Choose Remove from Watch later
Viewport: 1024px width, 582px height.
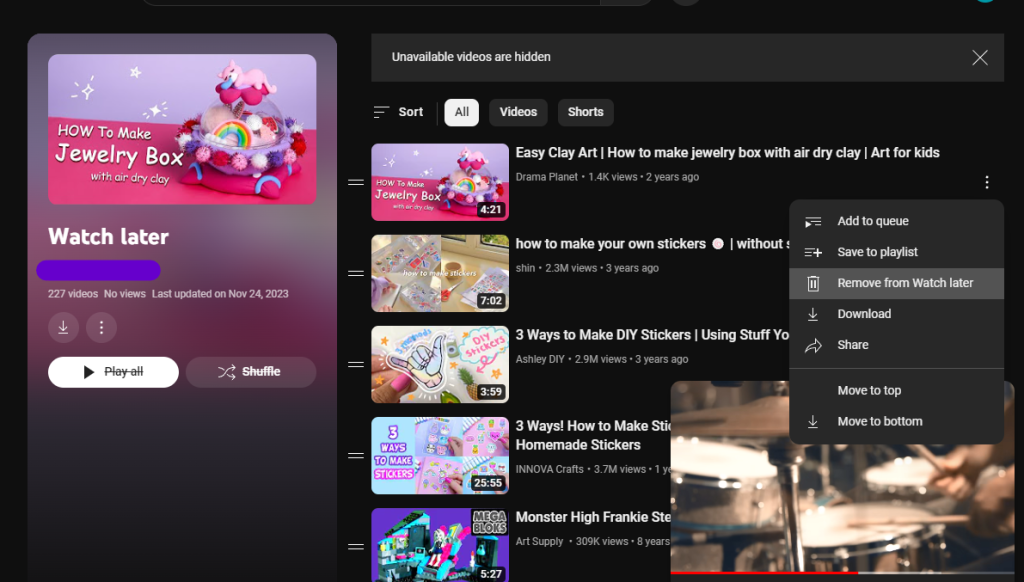point(896,283)
